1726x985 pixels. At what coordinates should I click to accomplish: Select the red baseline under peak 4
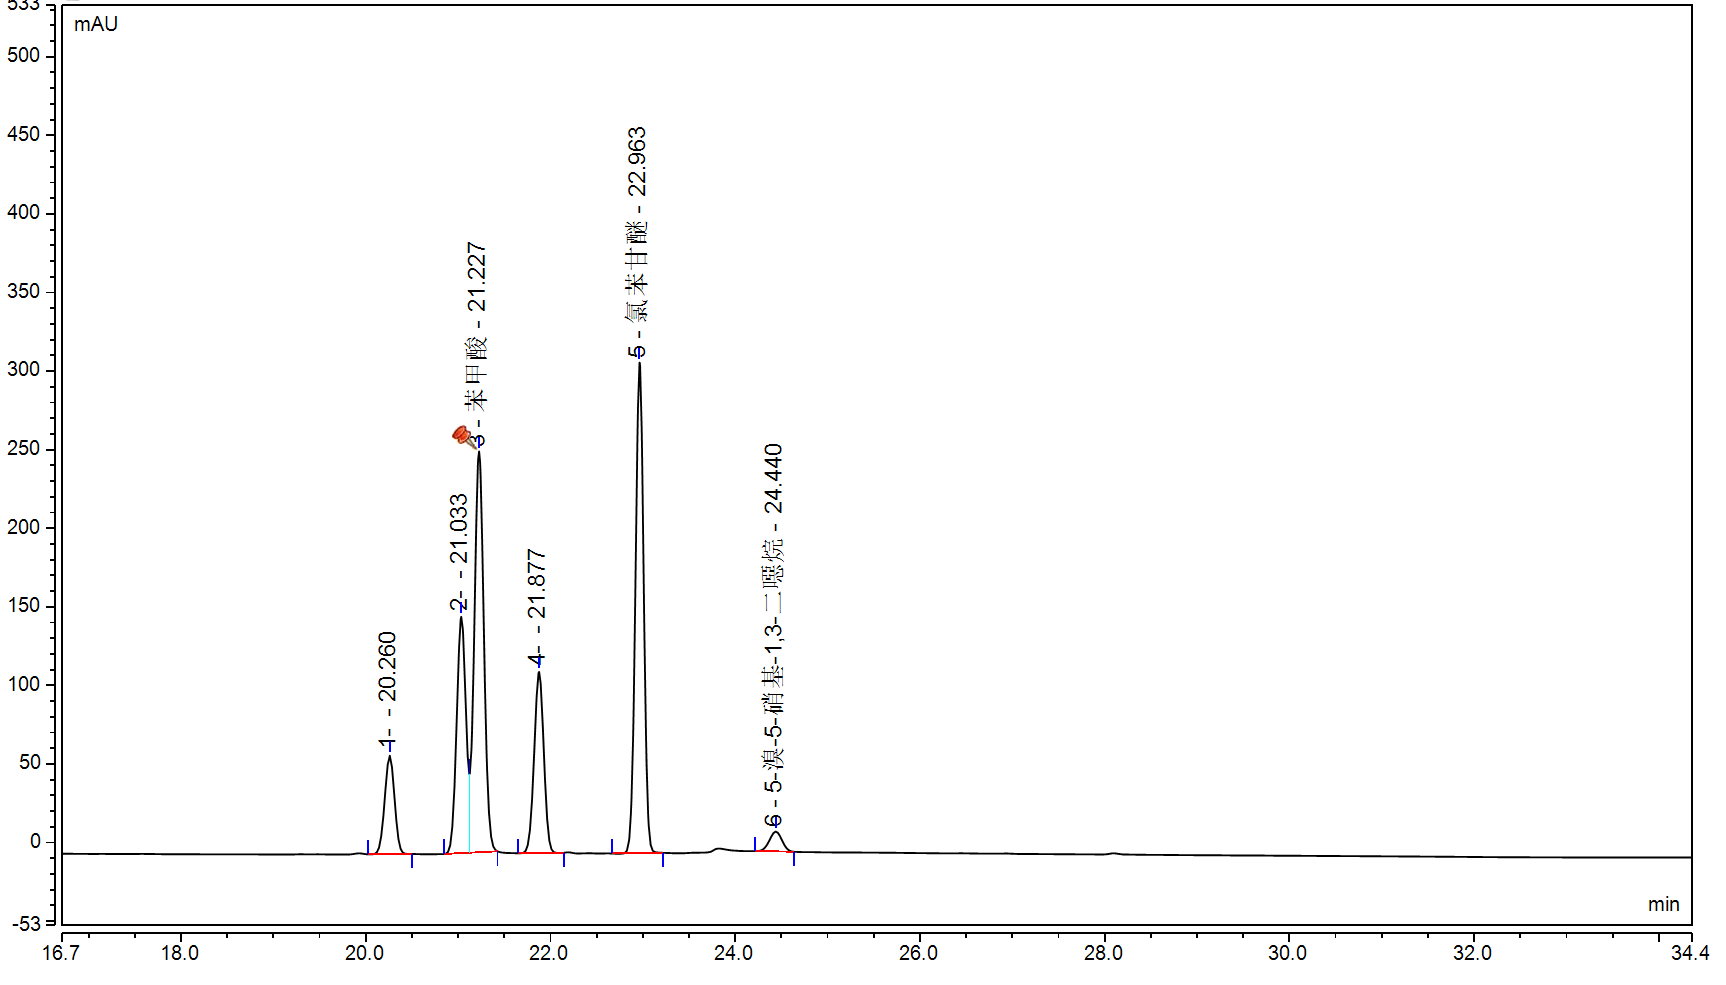tap(540, 853)
